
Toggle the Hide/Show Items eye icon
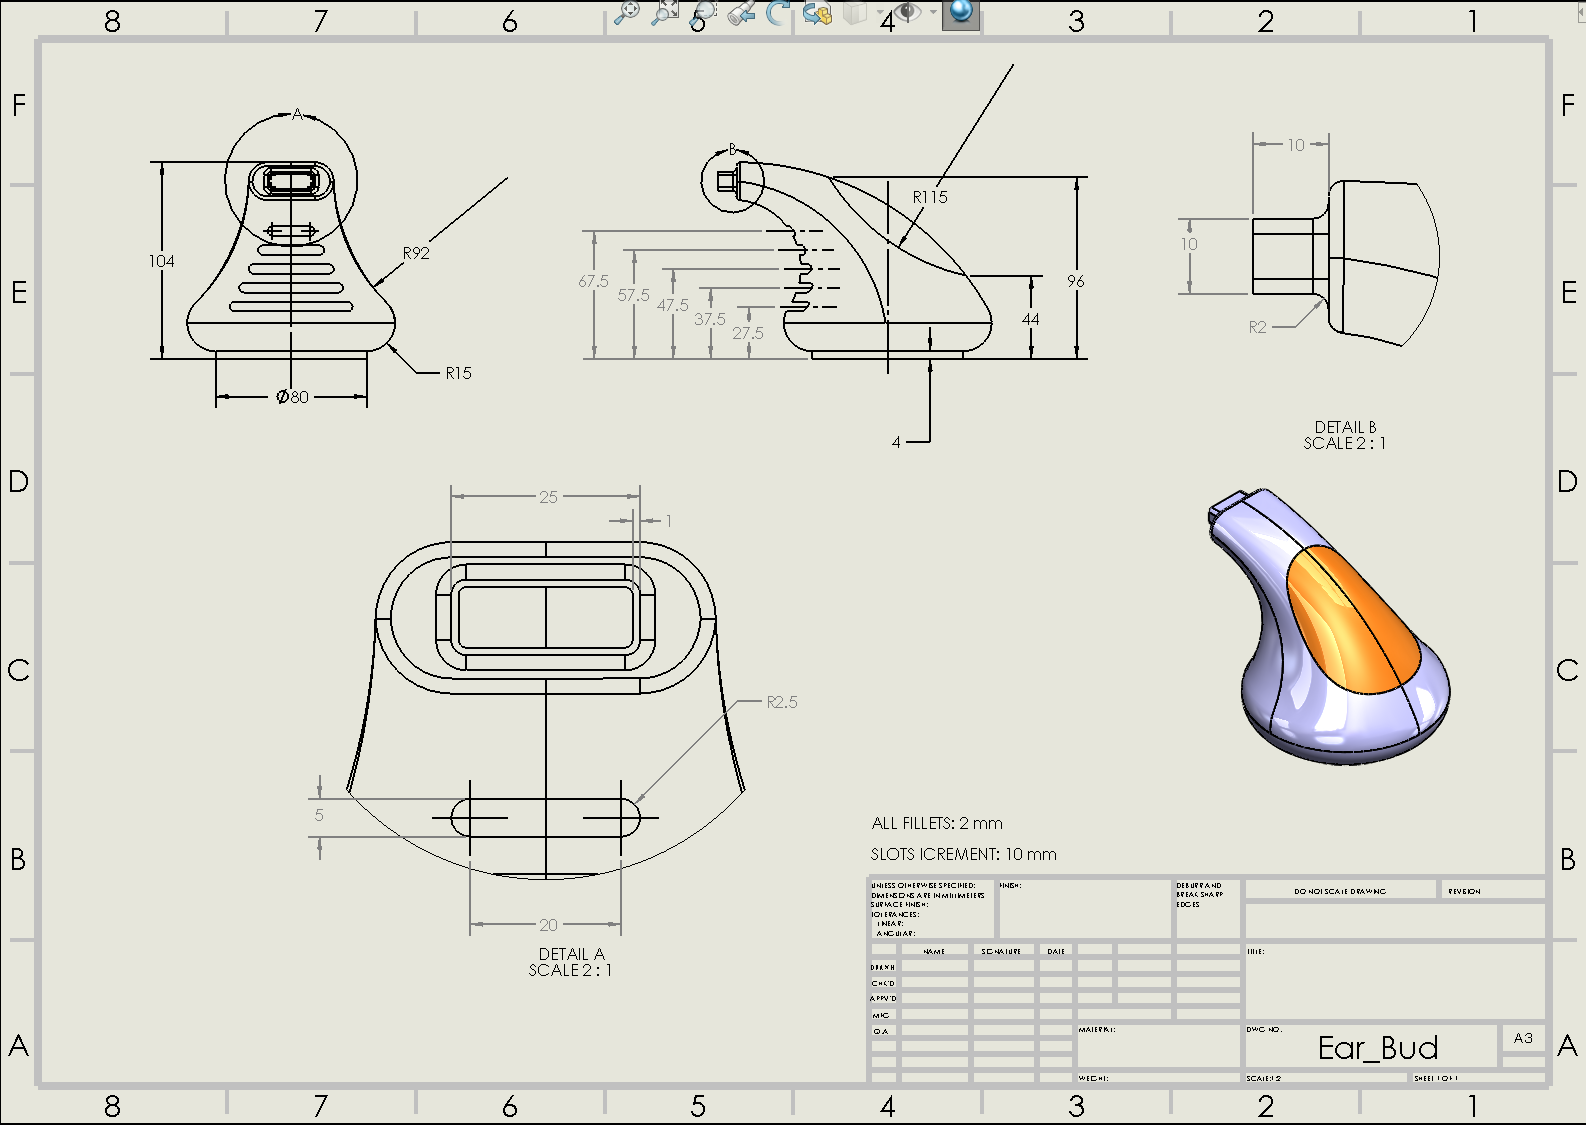point(907,12)
